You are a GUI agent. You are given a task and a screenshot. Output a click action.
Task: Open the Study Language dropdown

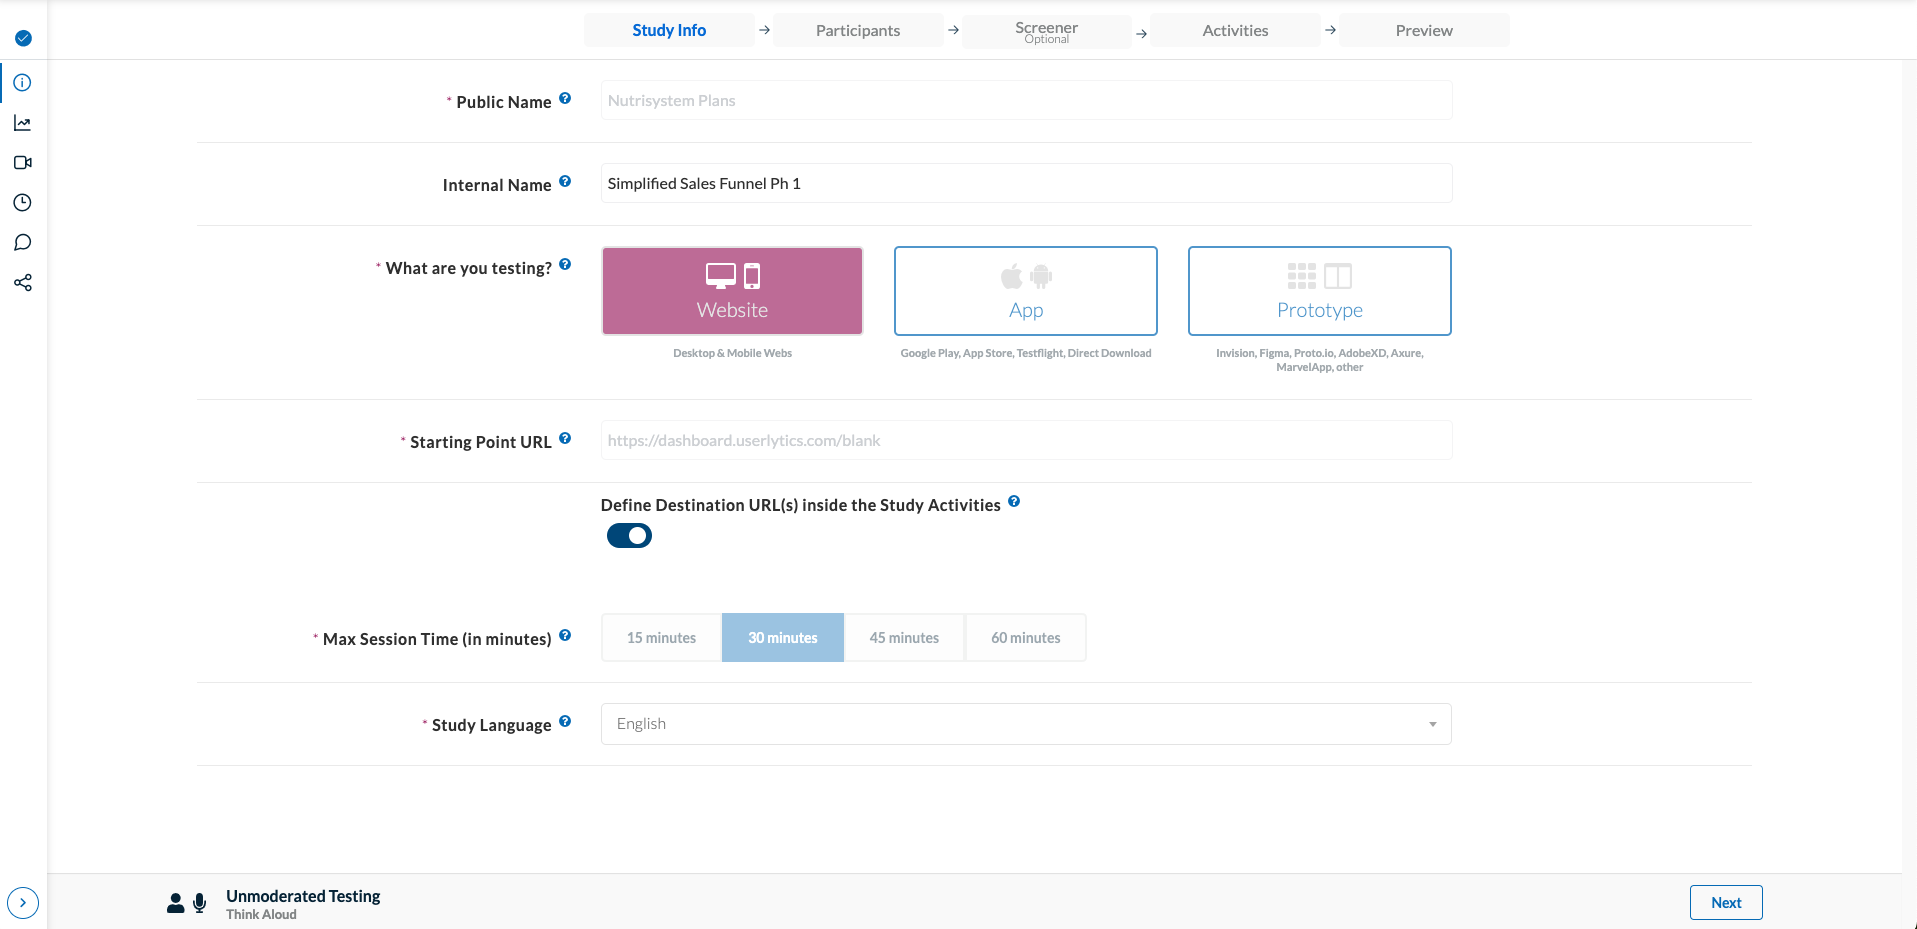(x=1026, y=724)
